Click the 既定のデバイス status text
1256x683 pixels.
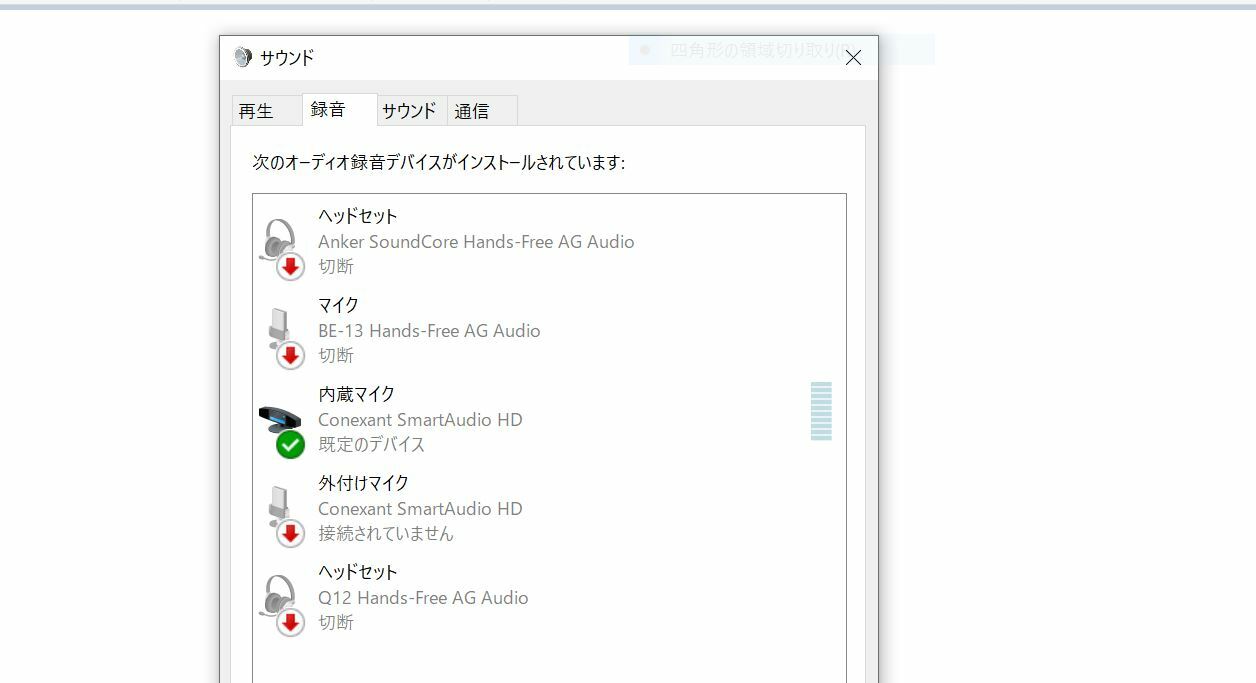pyautogui.click(x=371, y=444)
